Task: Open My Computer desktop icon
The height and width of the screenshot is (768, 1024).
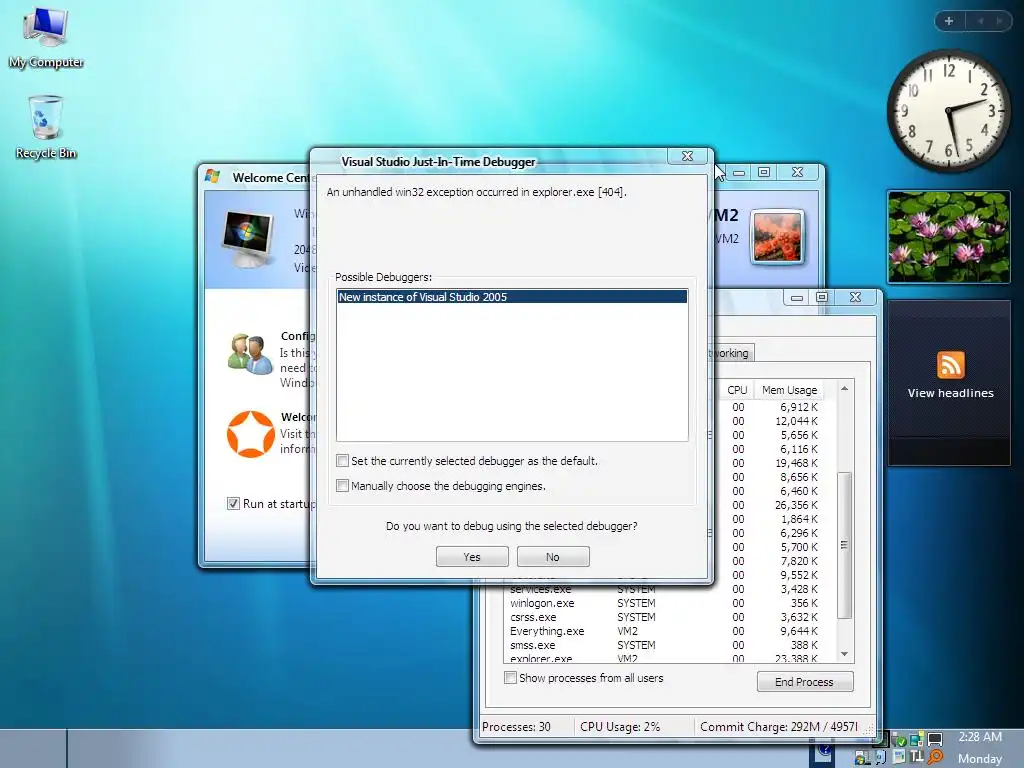Action: (46, 37)
